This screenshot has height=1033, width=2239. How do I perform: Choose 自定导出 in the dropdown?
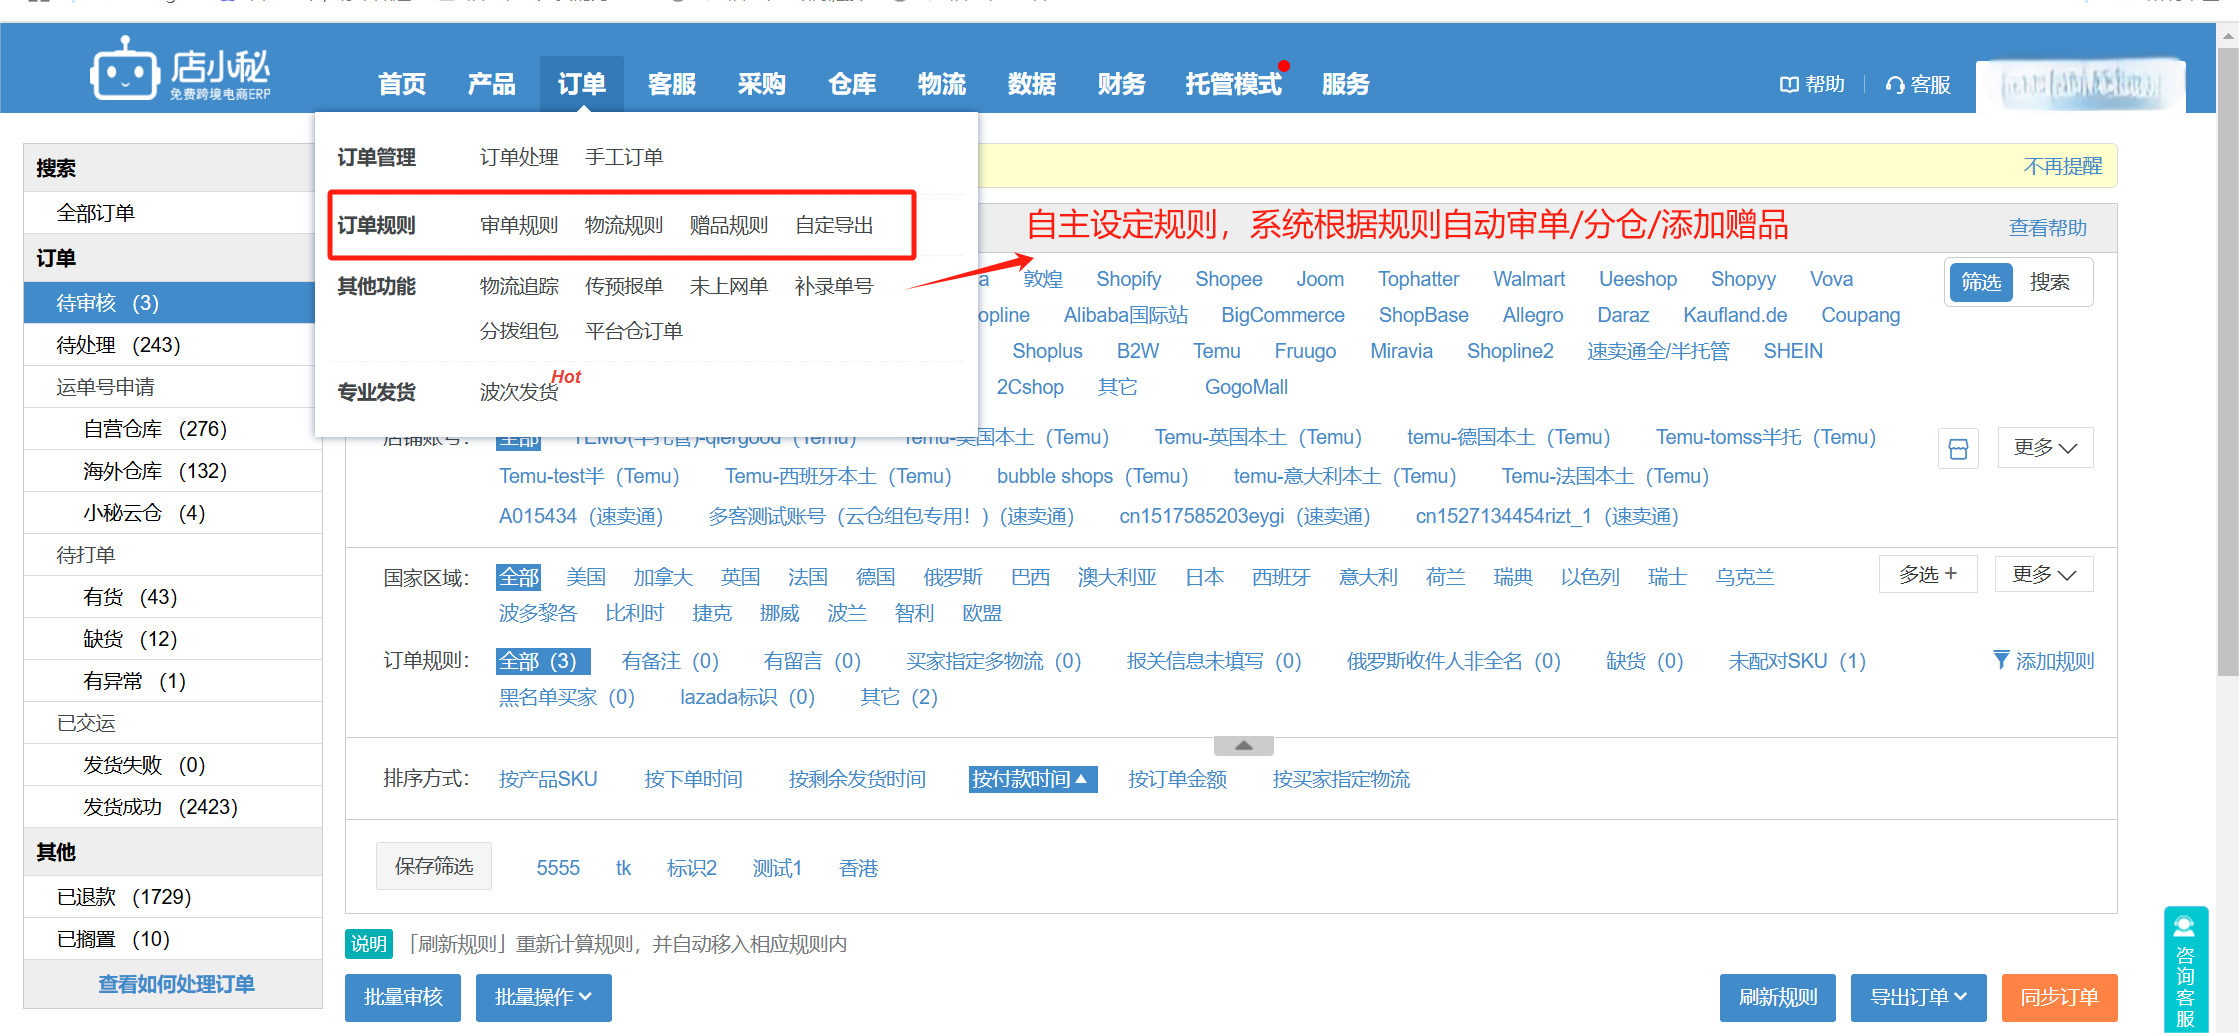834,225
